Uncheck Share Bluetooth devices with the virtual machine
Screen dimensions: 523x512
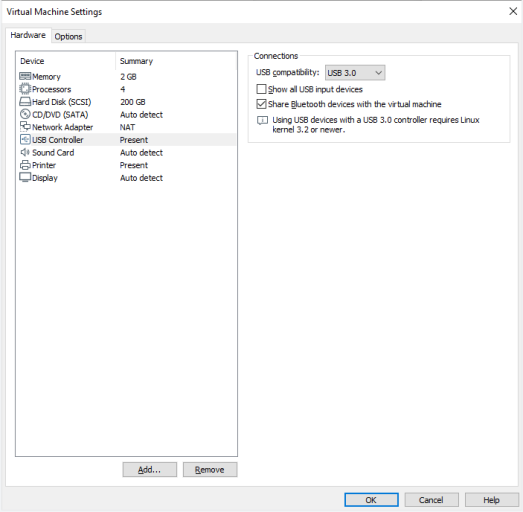(x=261, y=104)
